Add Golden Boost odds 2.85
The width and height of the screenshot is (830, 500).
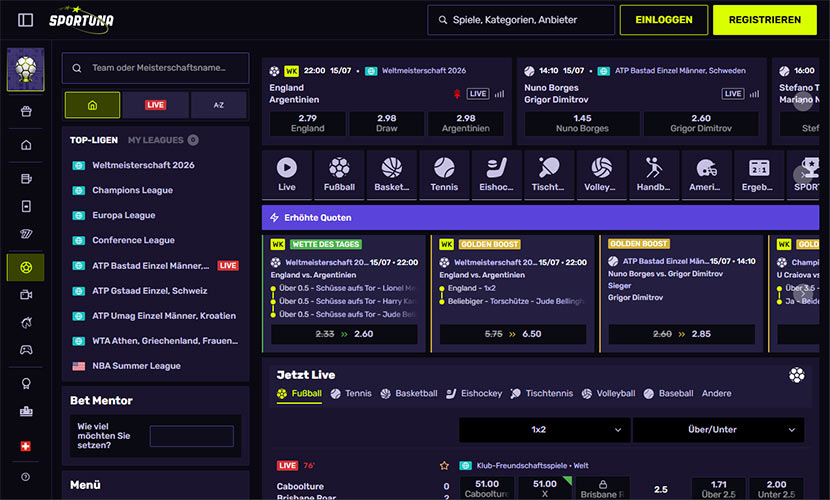click(x=682, y=334)
